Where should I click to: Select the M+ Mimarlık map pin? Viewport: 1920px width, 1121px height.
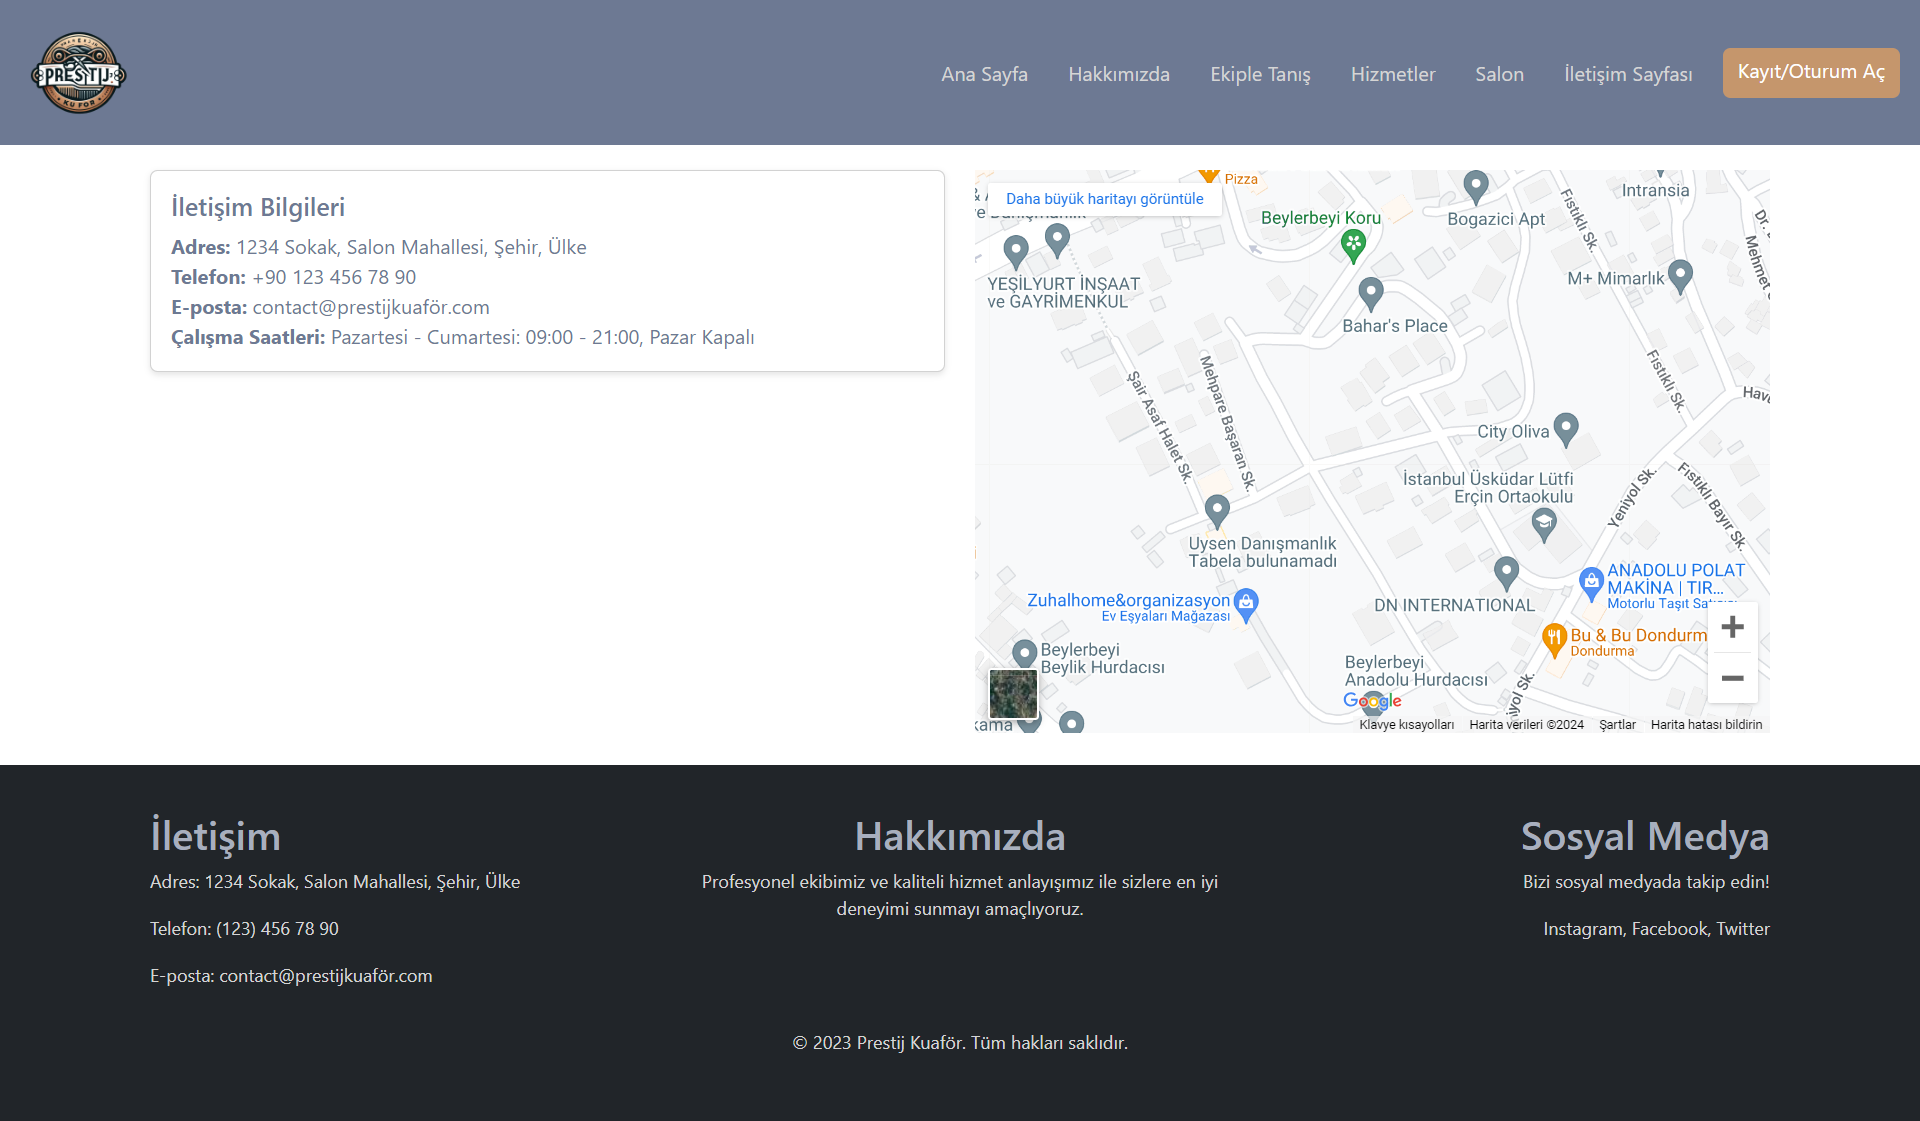click(x=1681, y=274)
